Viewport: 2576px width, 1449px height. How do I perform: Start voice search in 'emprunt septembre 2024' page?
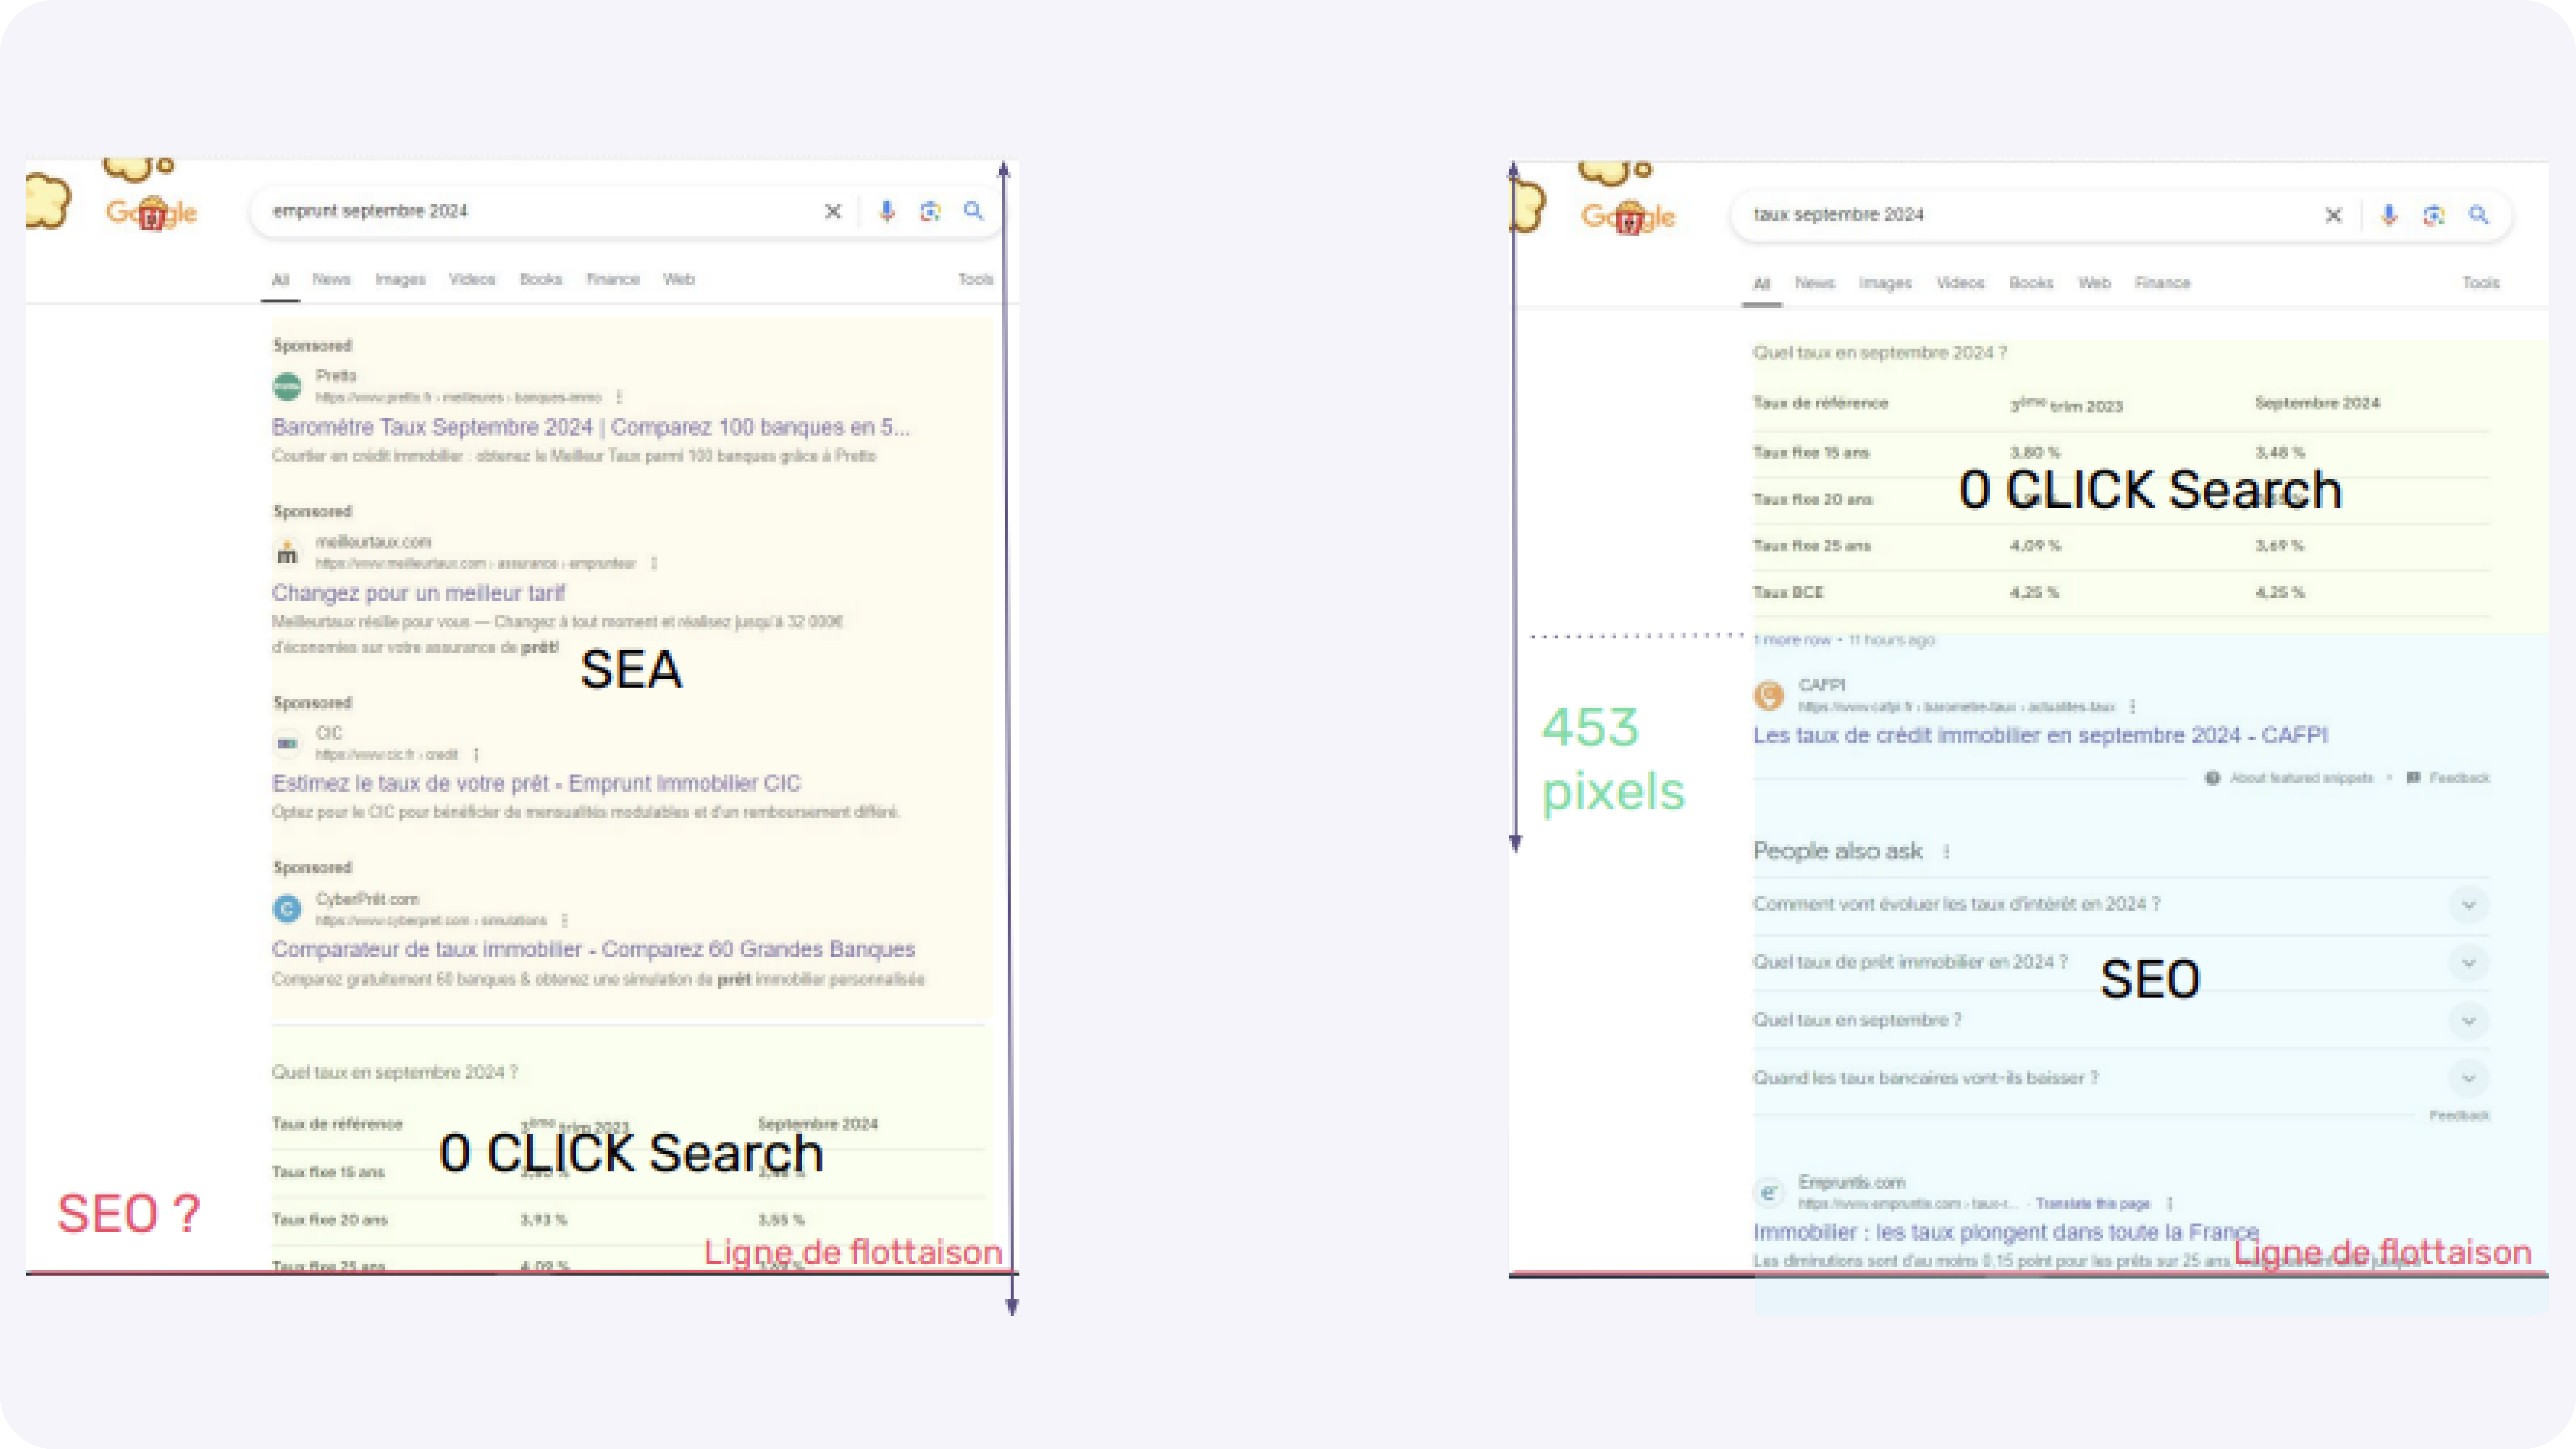pos(887,211)
